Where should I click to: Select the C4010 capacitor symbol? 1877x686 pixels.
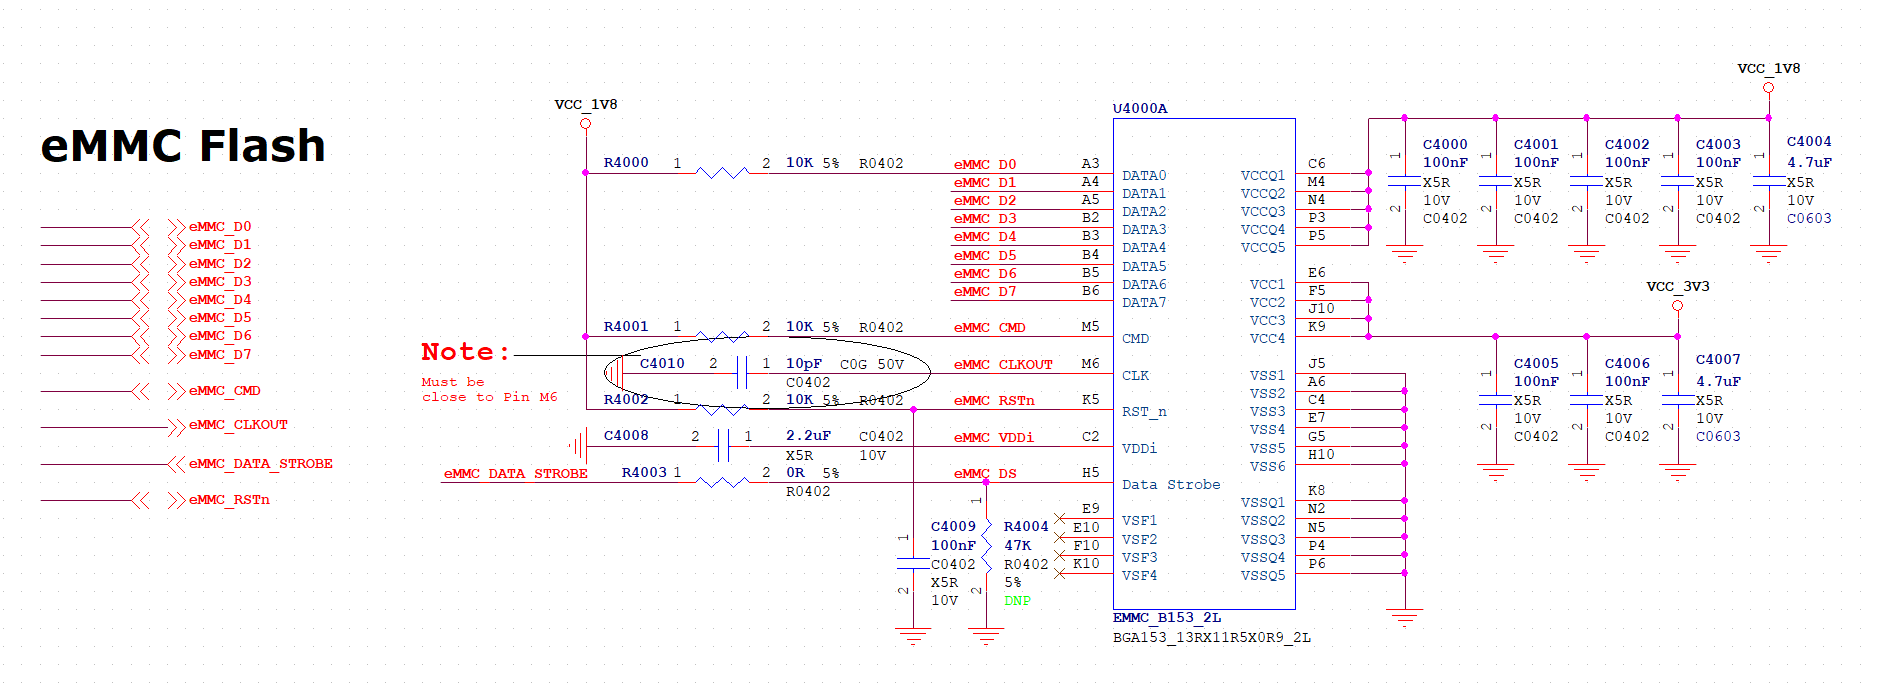741,373
